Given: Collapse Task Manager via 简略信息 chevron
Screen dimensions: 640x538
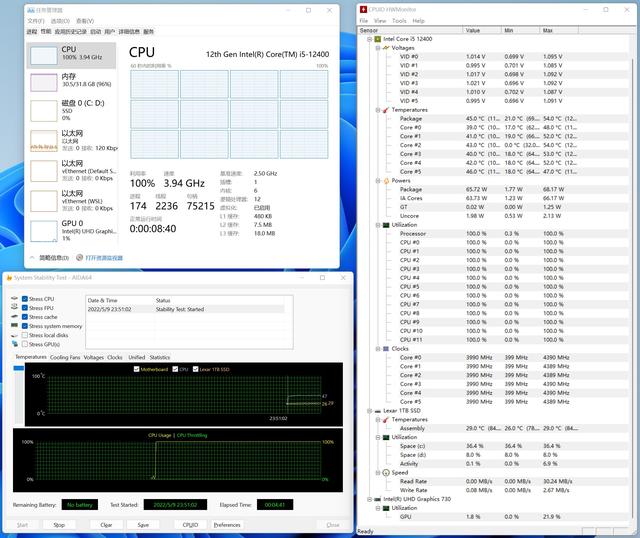Looking at the screenshot, I should tap(32, 258).
